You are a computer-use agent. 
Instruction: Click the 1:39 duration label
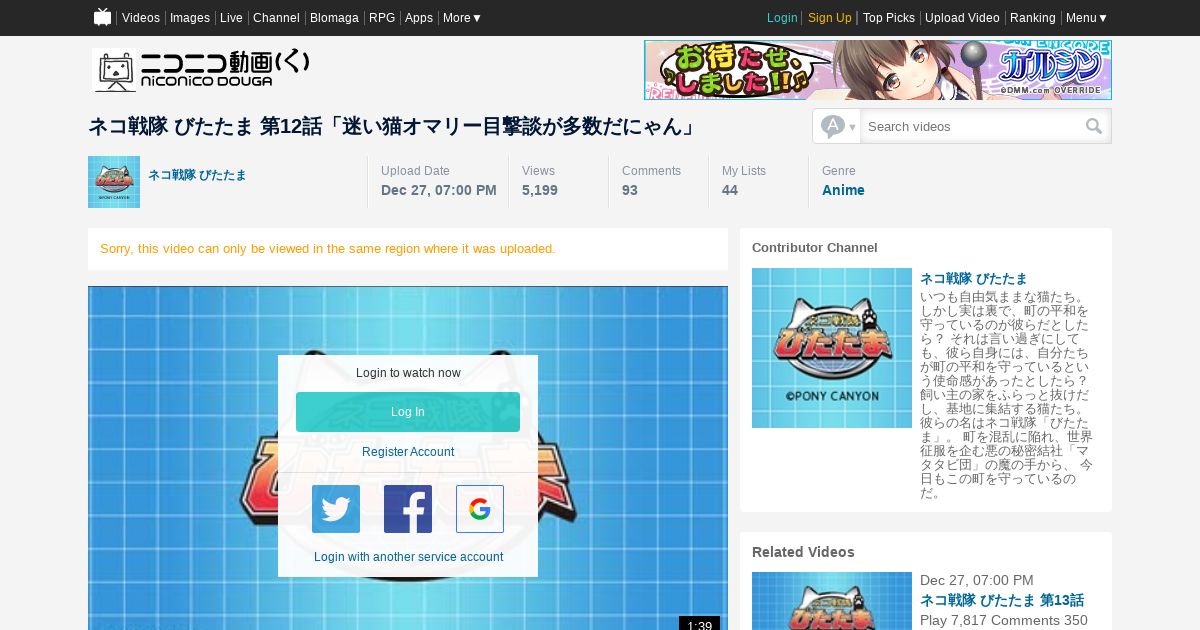pyautogui.click(x=700, y=624)
